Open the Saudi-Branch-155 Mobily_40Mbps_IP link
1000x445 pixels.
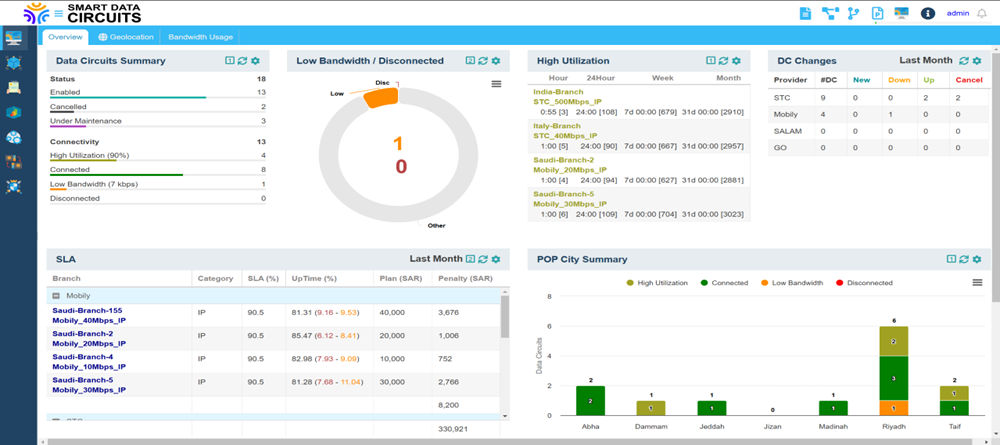click(88, 316)
